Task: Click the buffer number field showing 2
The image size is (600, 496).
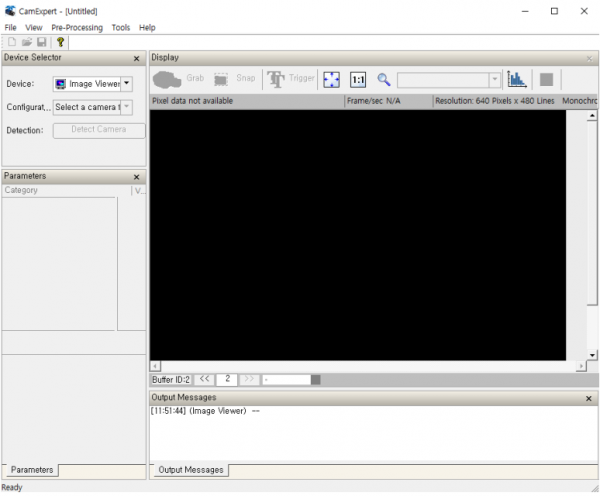Action: [x=227, y=379]
